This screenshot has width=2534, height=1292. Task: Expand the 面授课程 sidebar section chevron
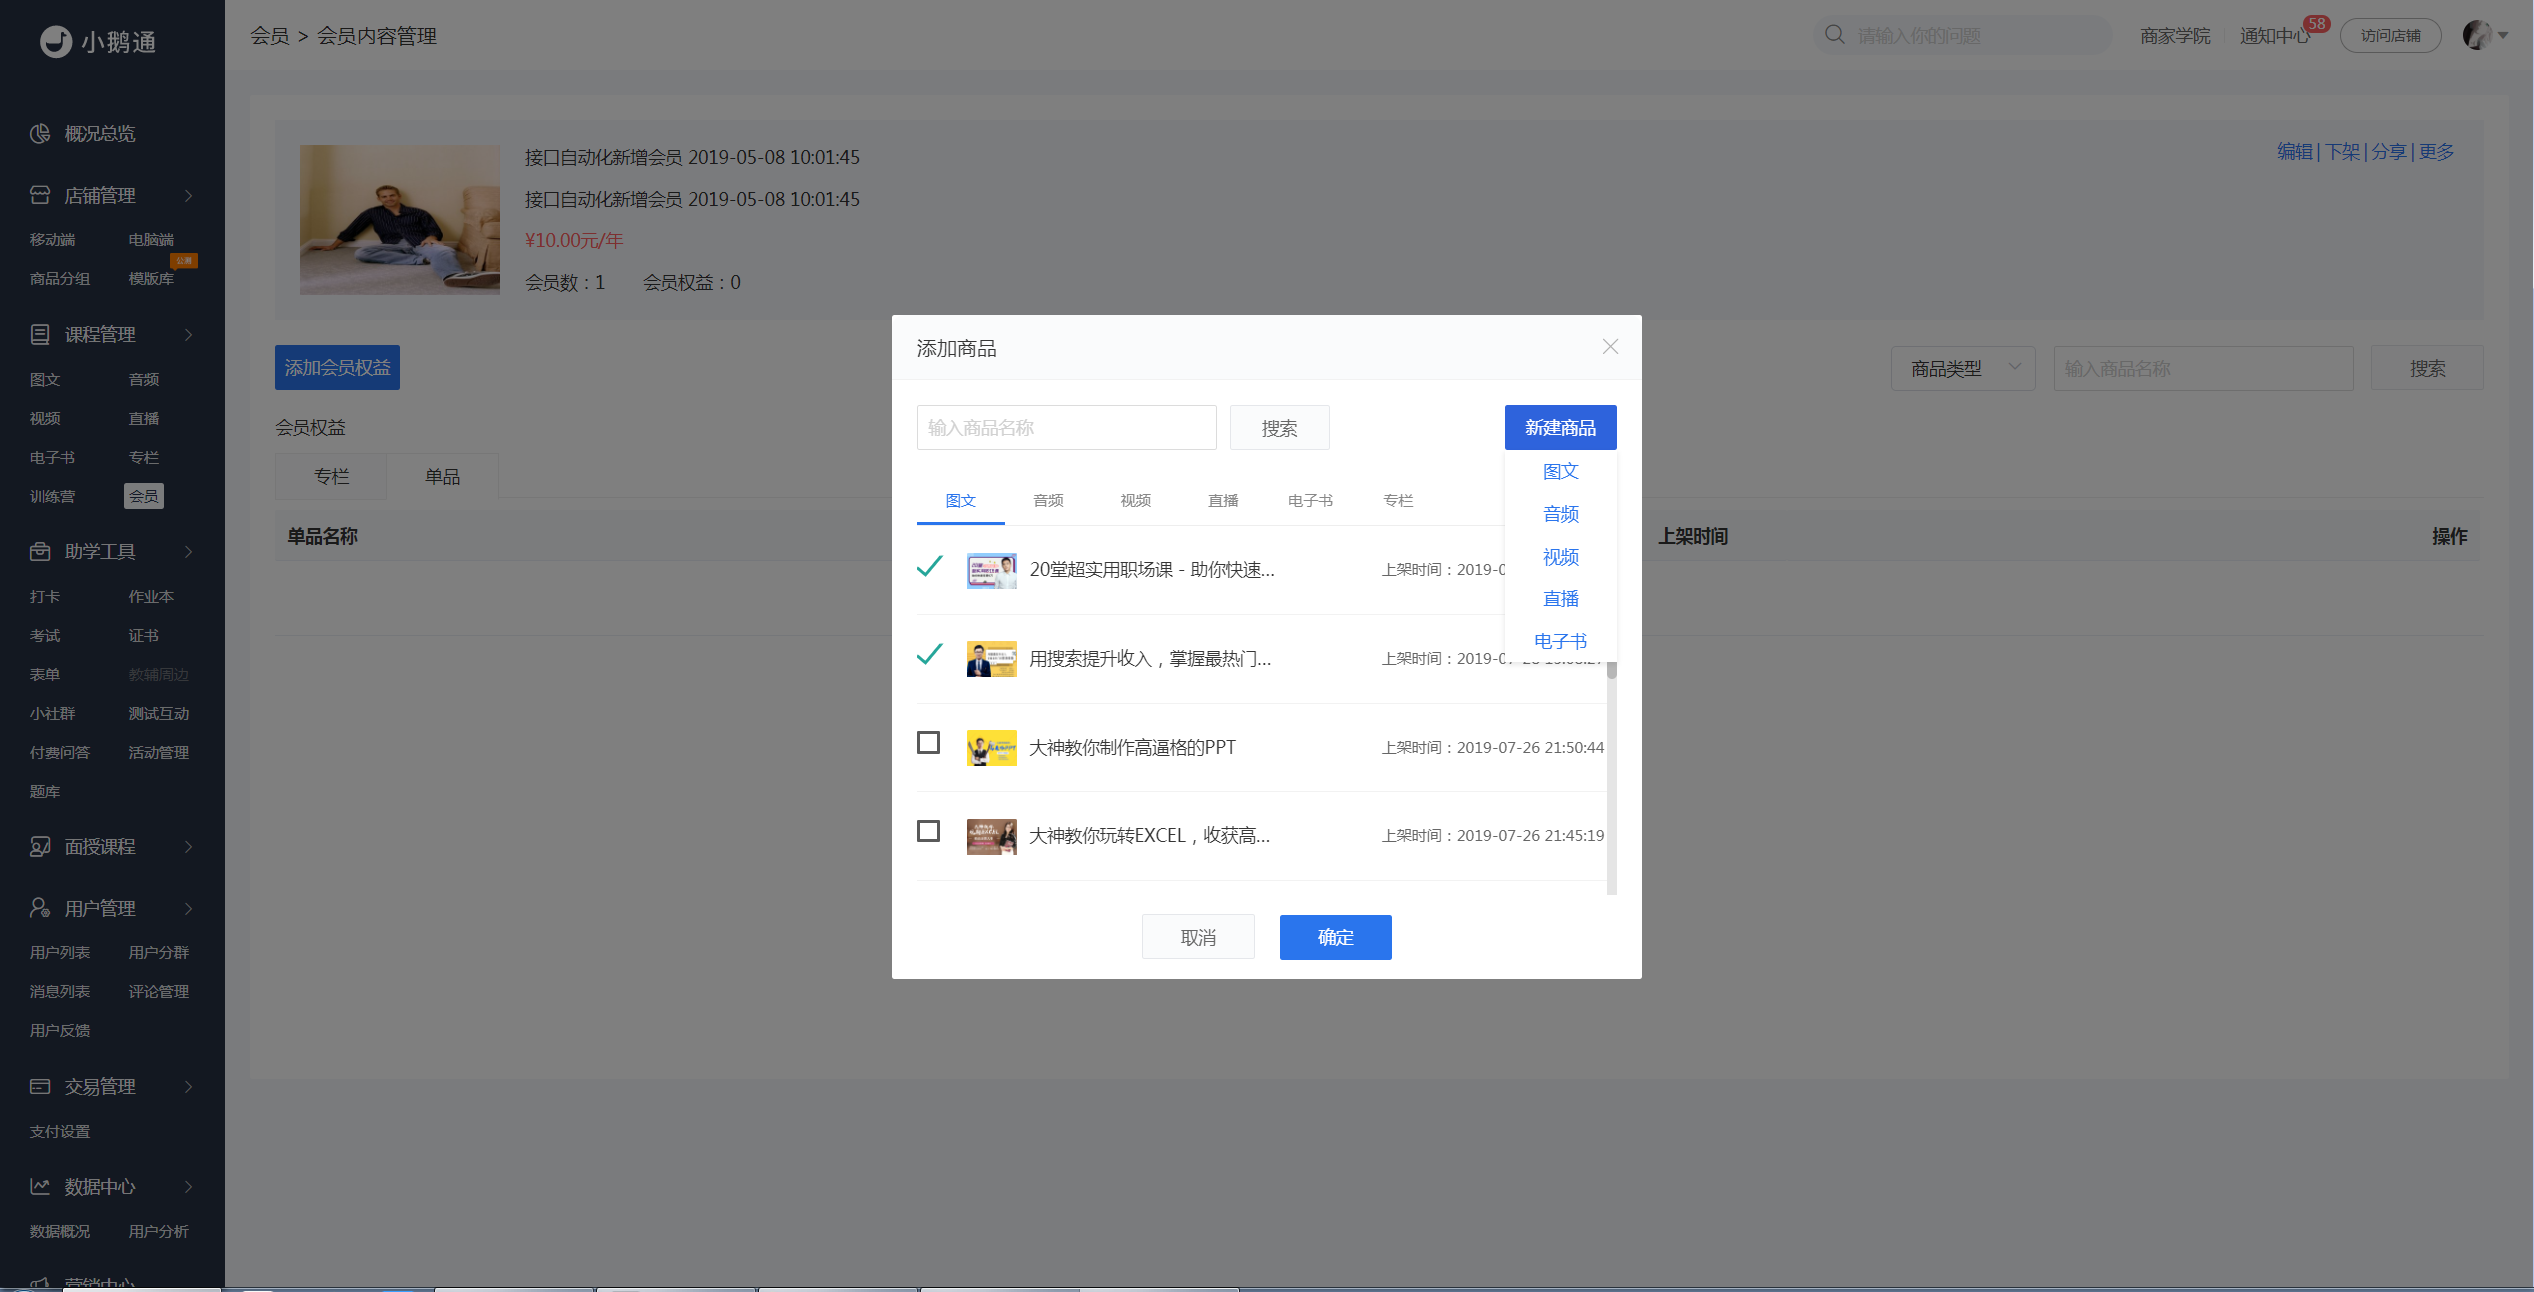point(188,847)
